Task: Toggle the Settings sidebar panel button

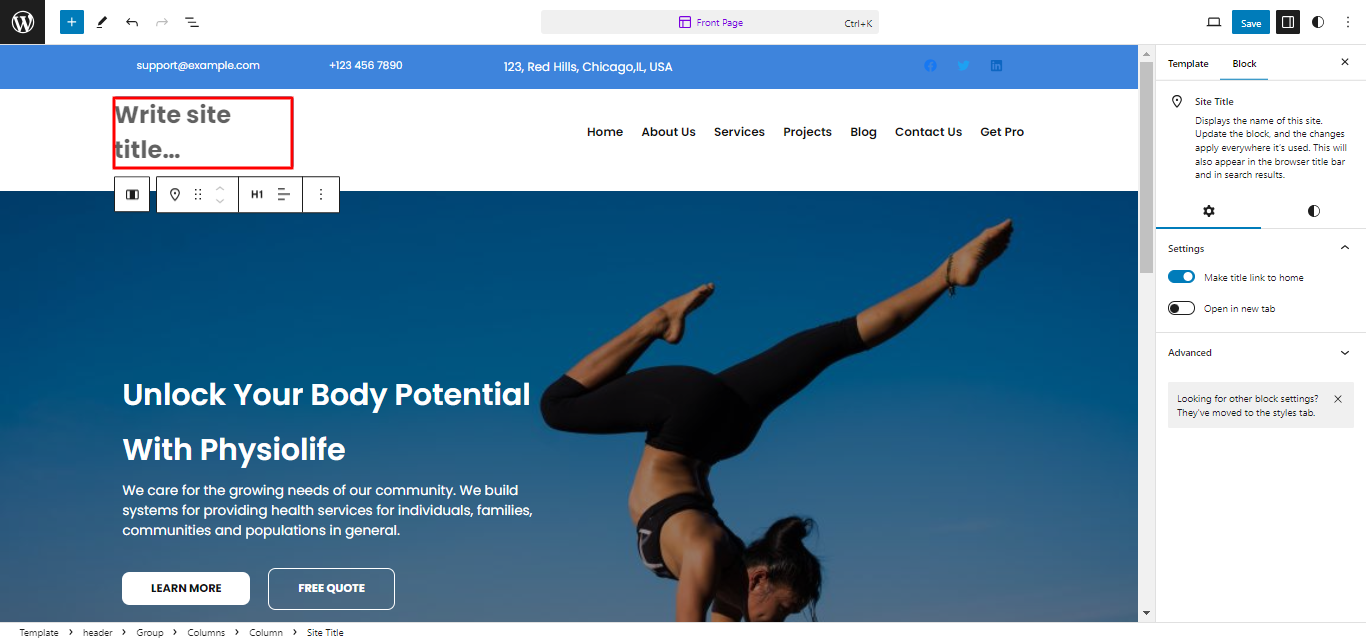Action: point(1288,22)
